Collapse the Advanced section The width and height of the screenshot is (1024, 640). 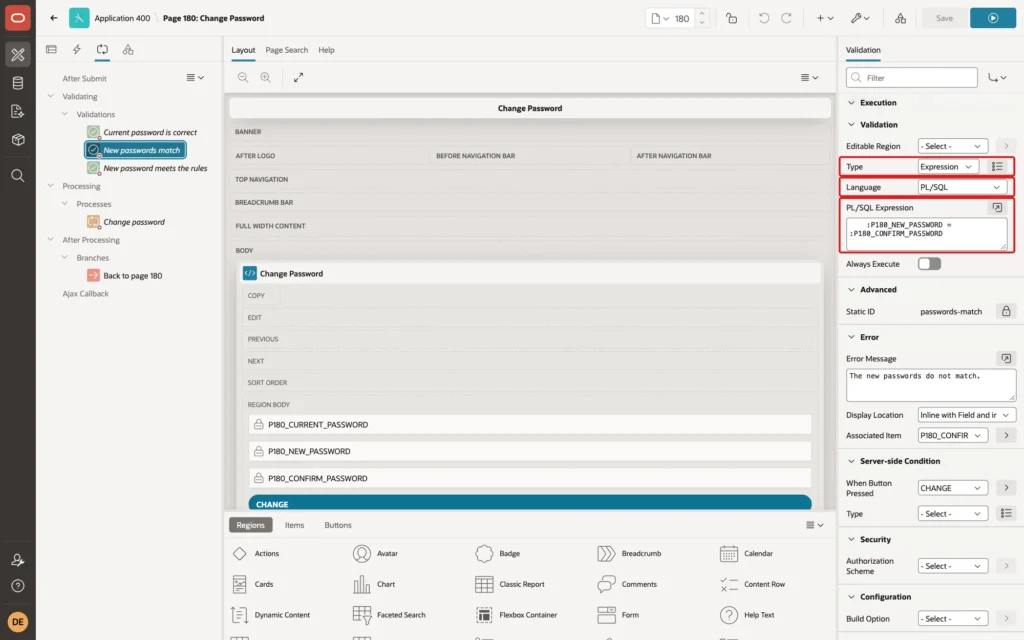[x=851, y=289]
